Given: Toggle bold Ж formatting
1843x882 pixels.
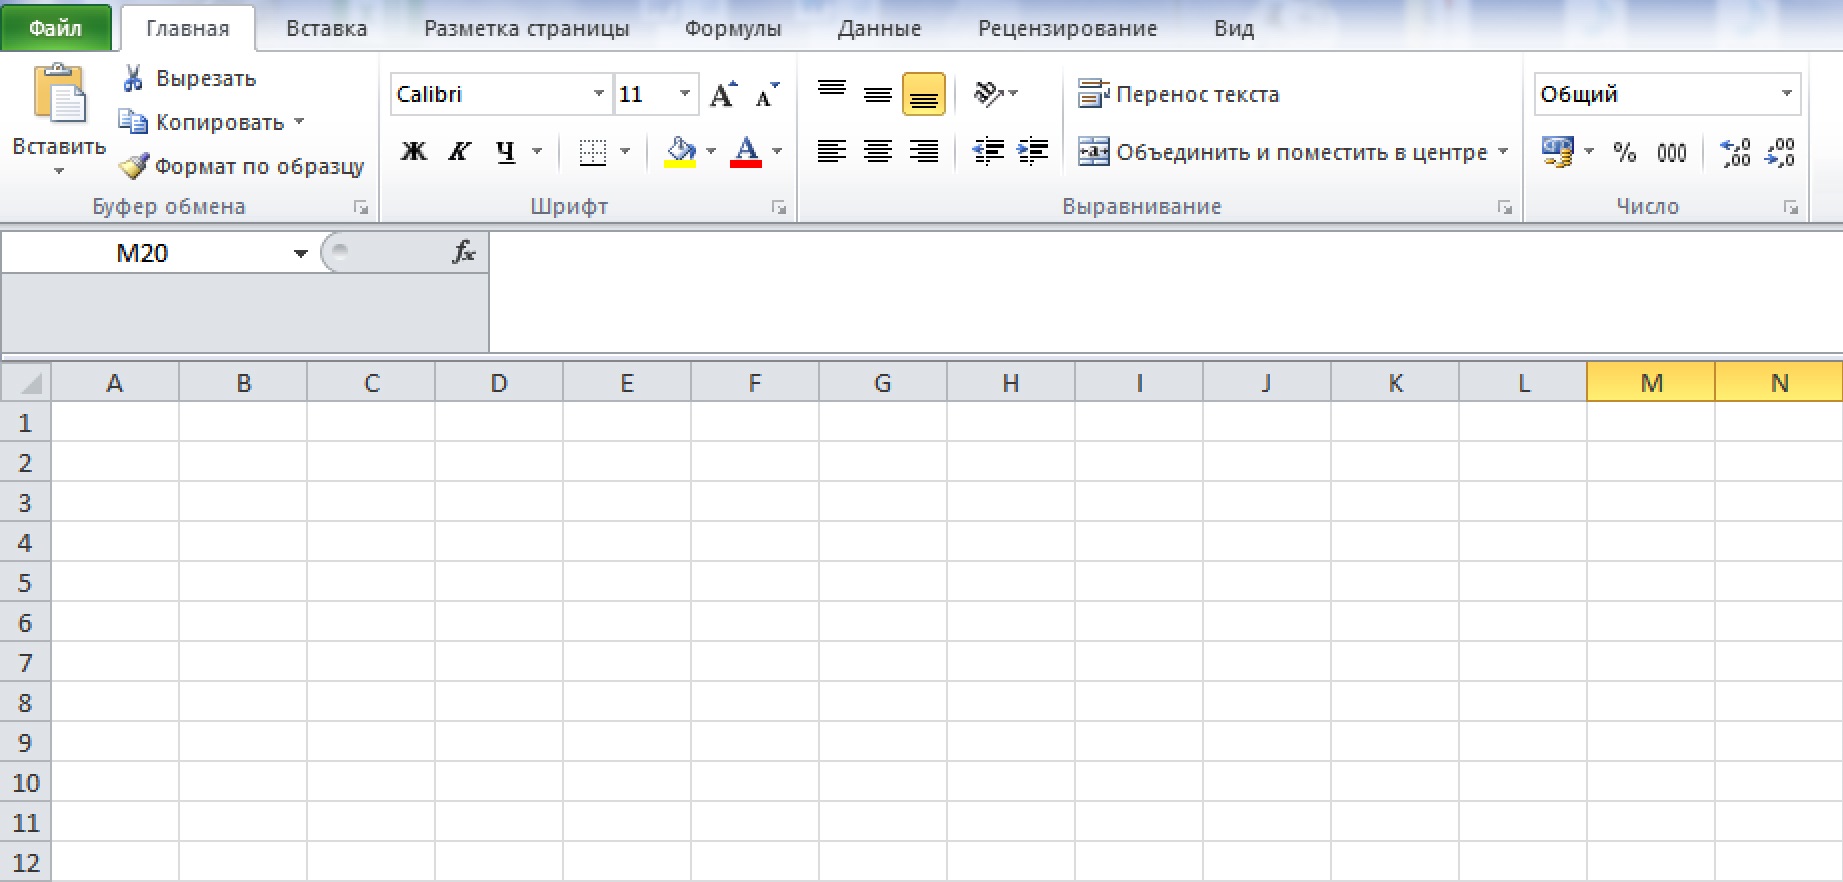Looking at the screenshot, I should coord(414,152).
